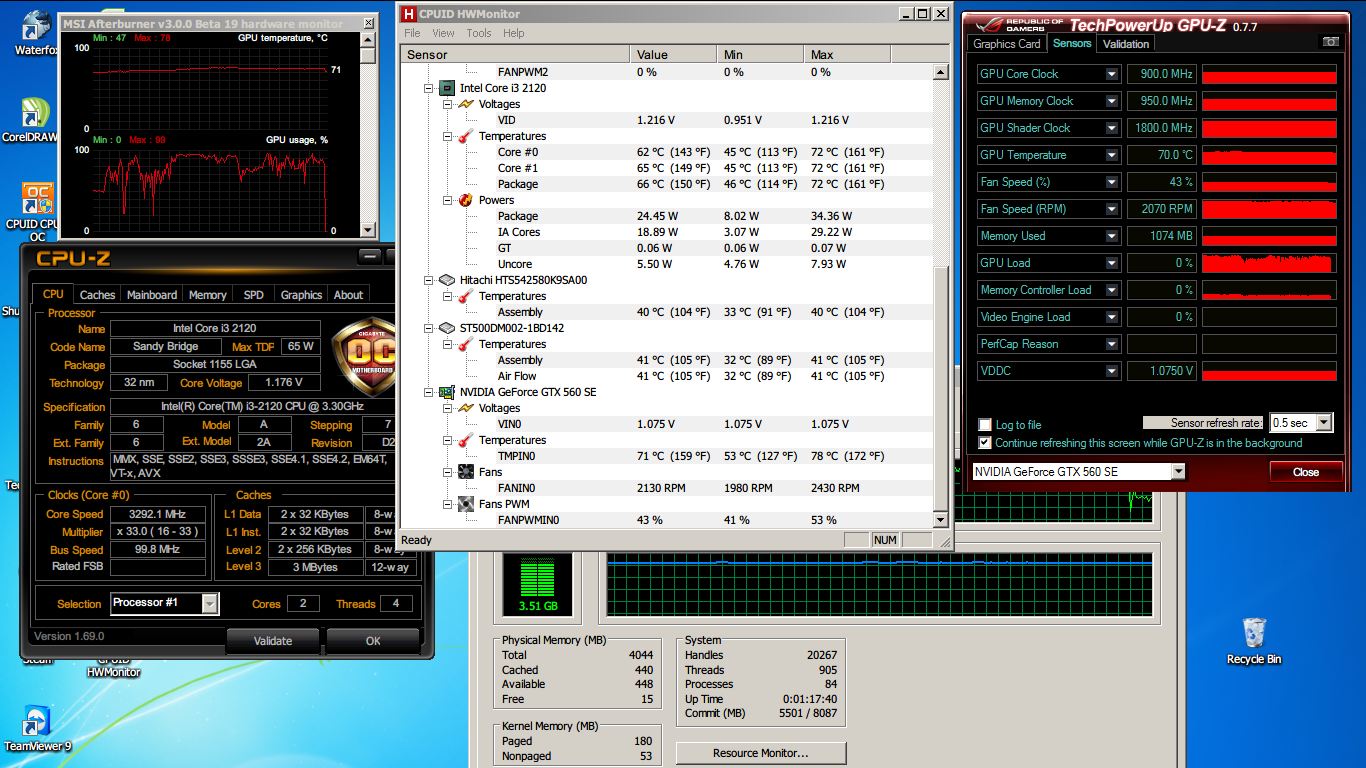The height and width of the screenshot is (768, 1366).
Task: Click the ST500DM002 drive icon in HWMonitor
Action: click(x=447, y=328)
